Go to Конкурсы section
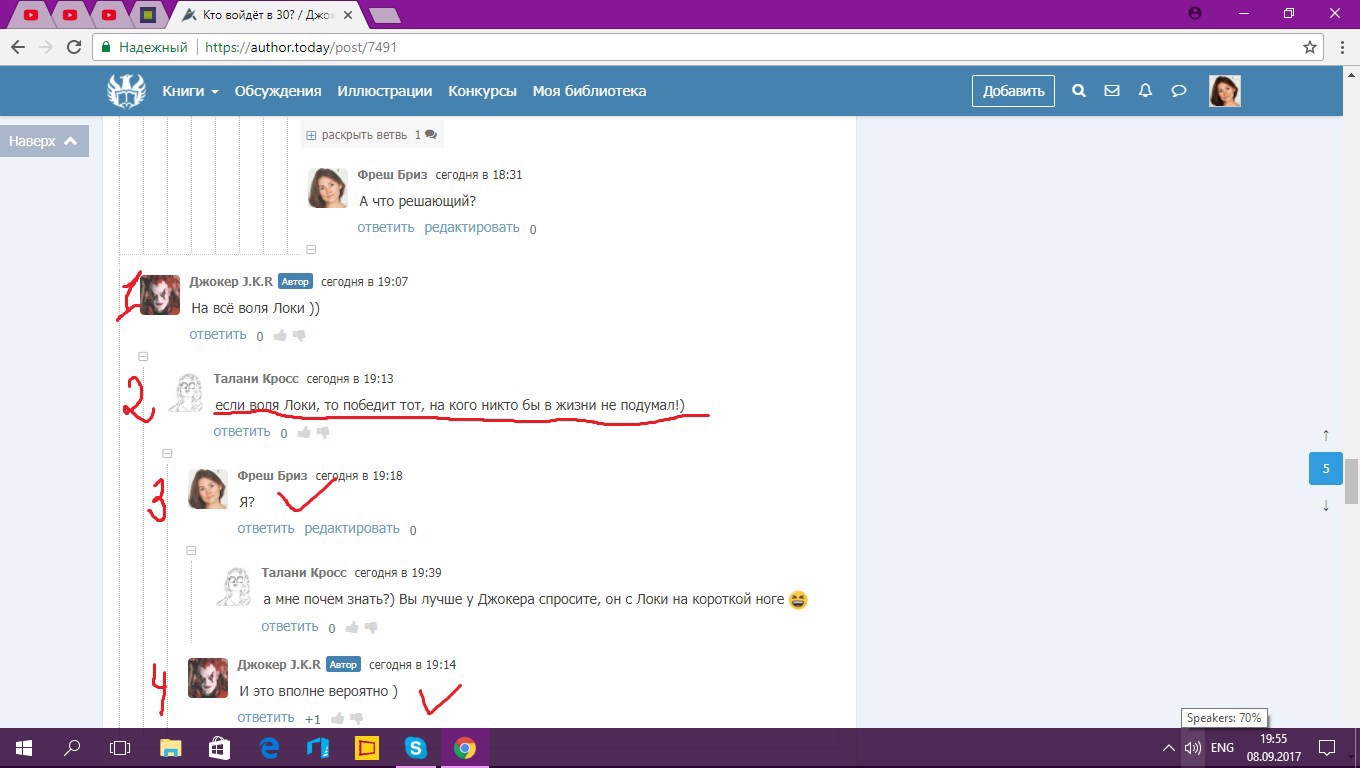1360x768 pixels. [482, 91]
